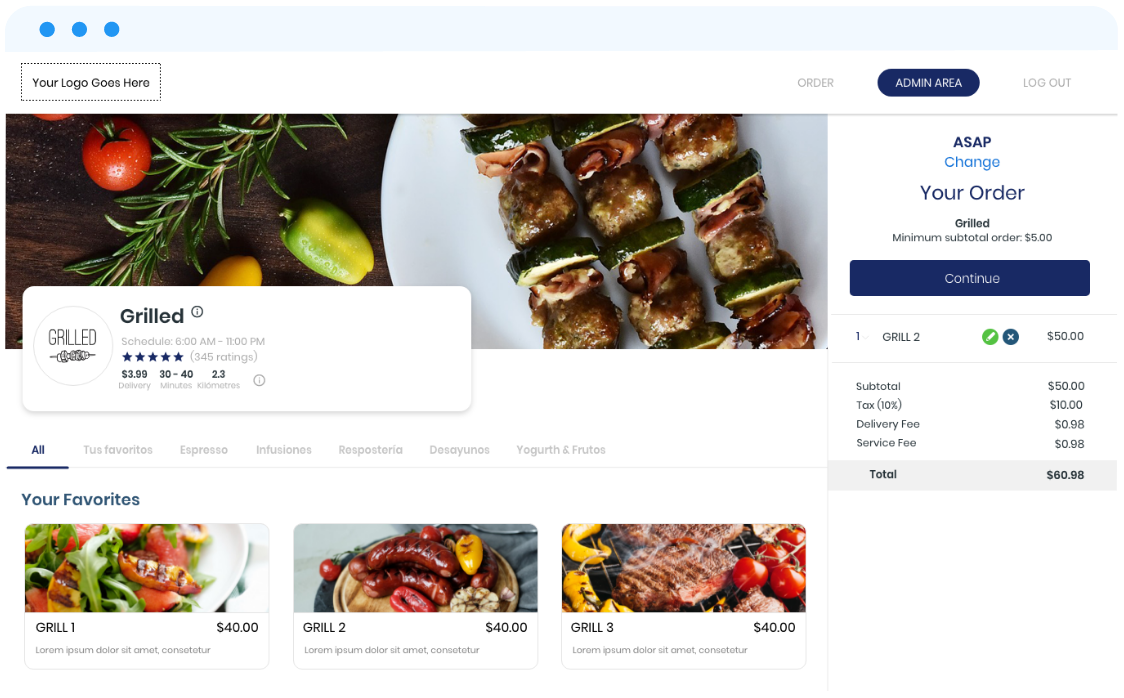Click the green edit icon for GRILL 2
Screen dimensions: 1124x698
point(990,337)
